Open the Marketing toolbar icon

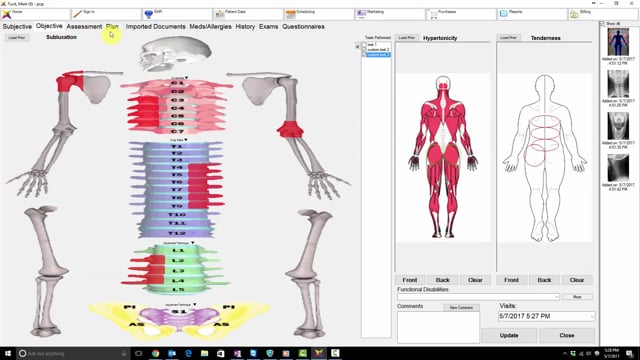tap(361, 14)
